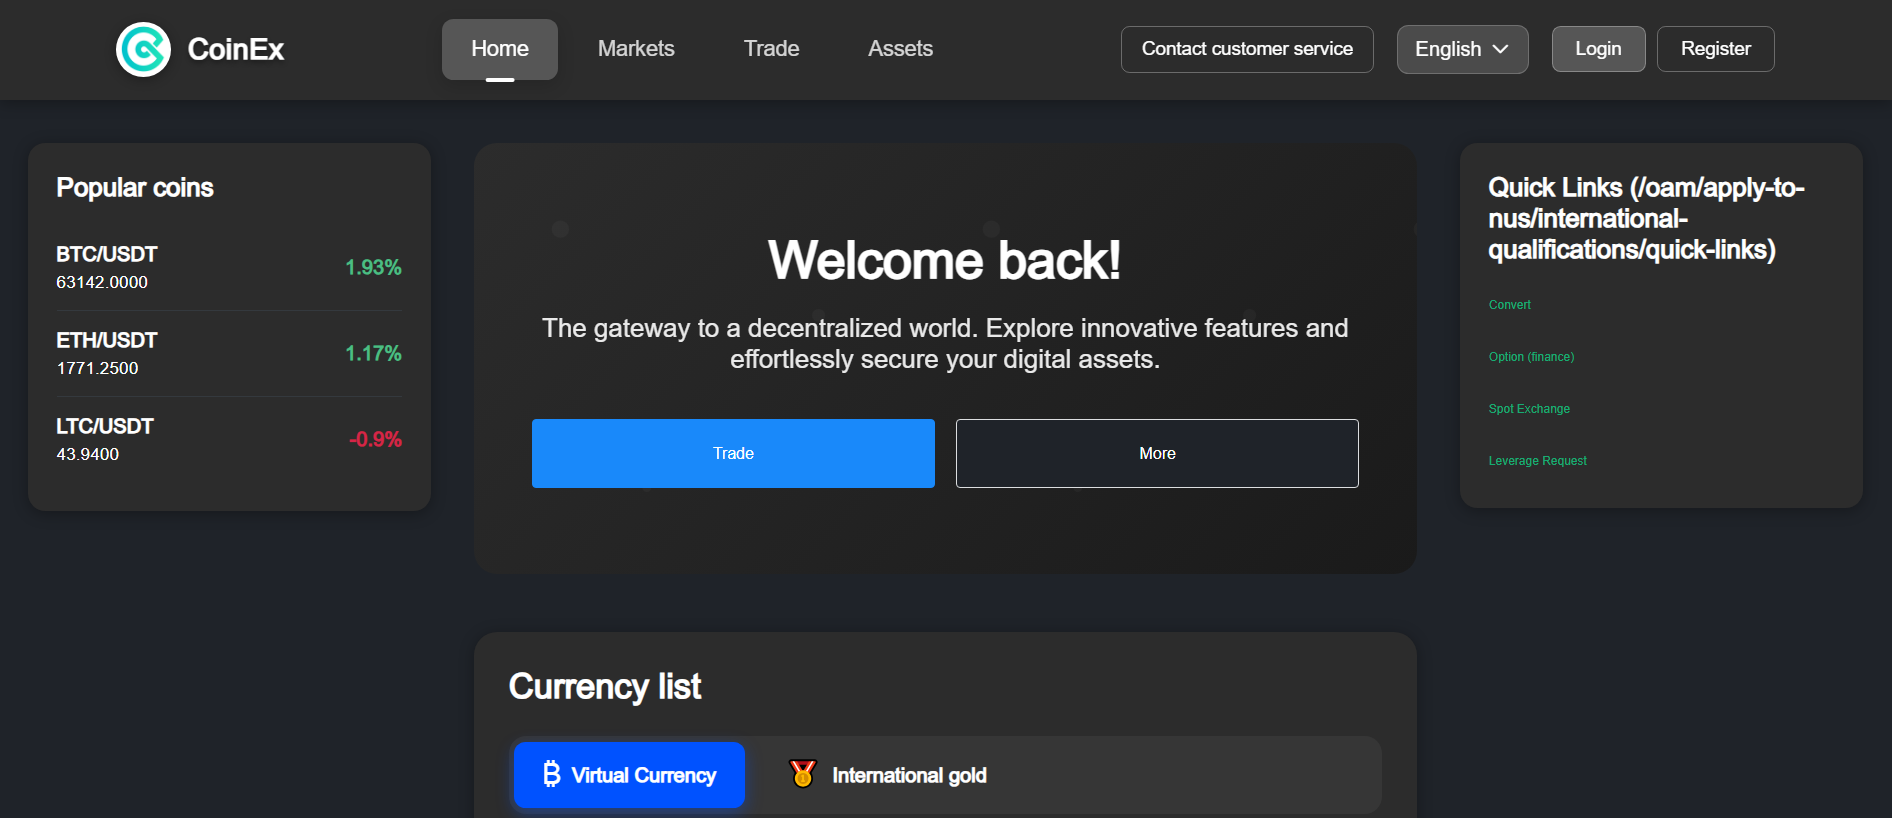1892x818 pixels.
Task: Click the -0.9% change value
Action: point(375,439)
